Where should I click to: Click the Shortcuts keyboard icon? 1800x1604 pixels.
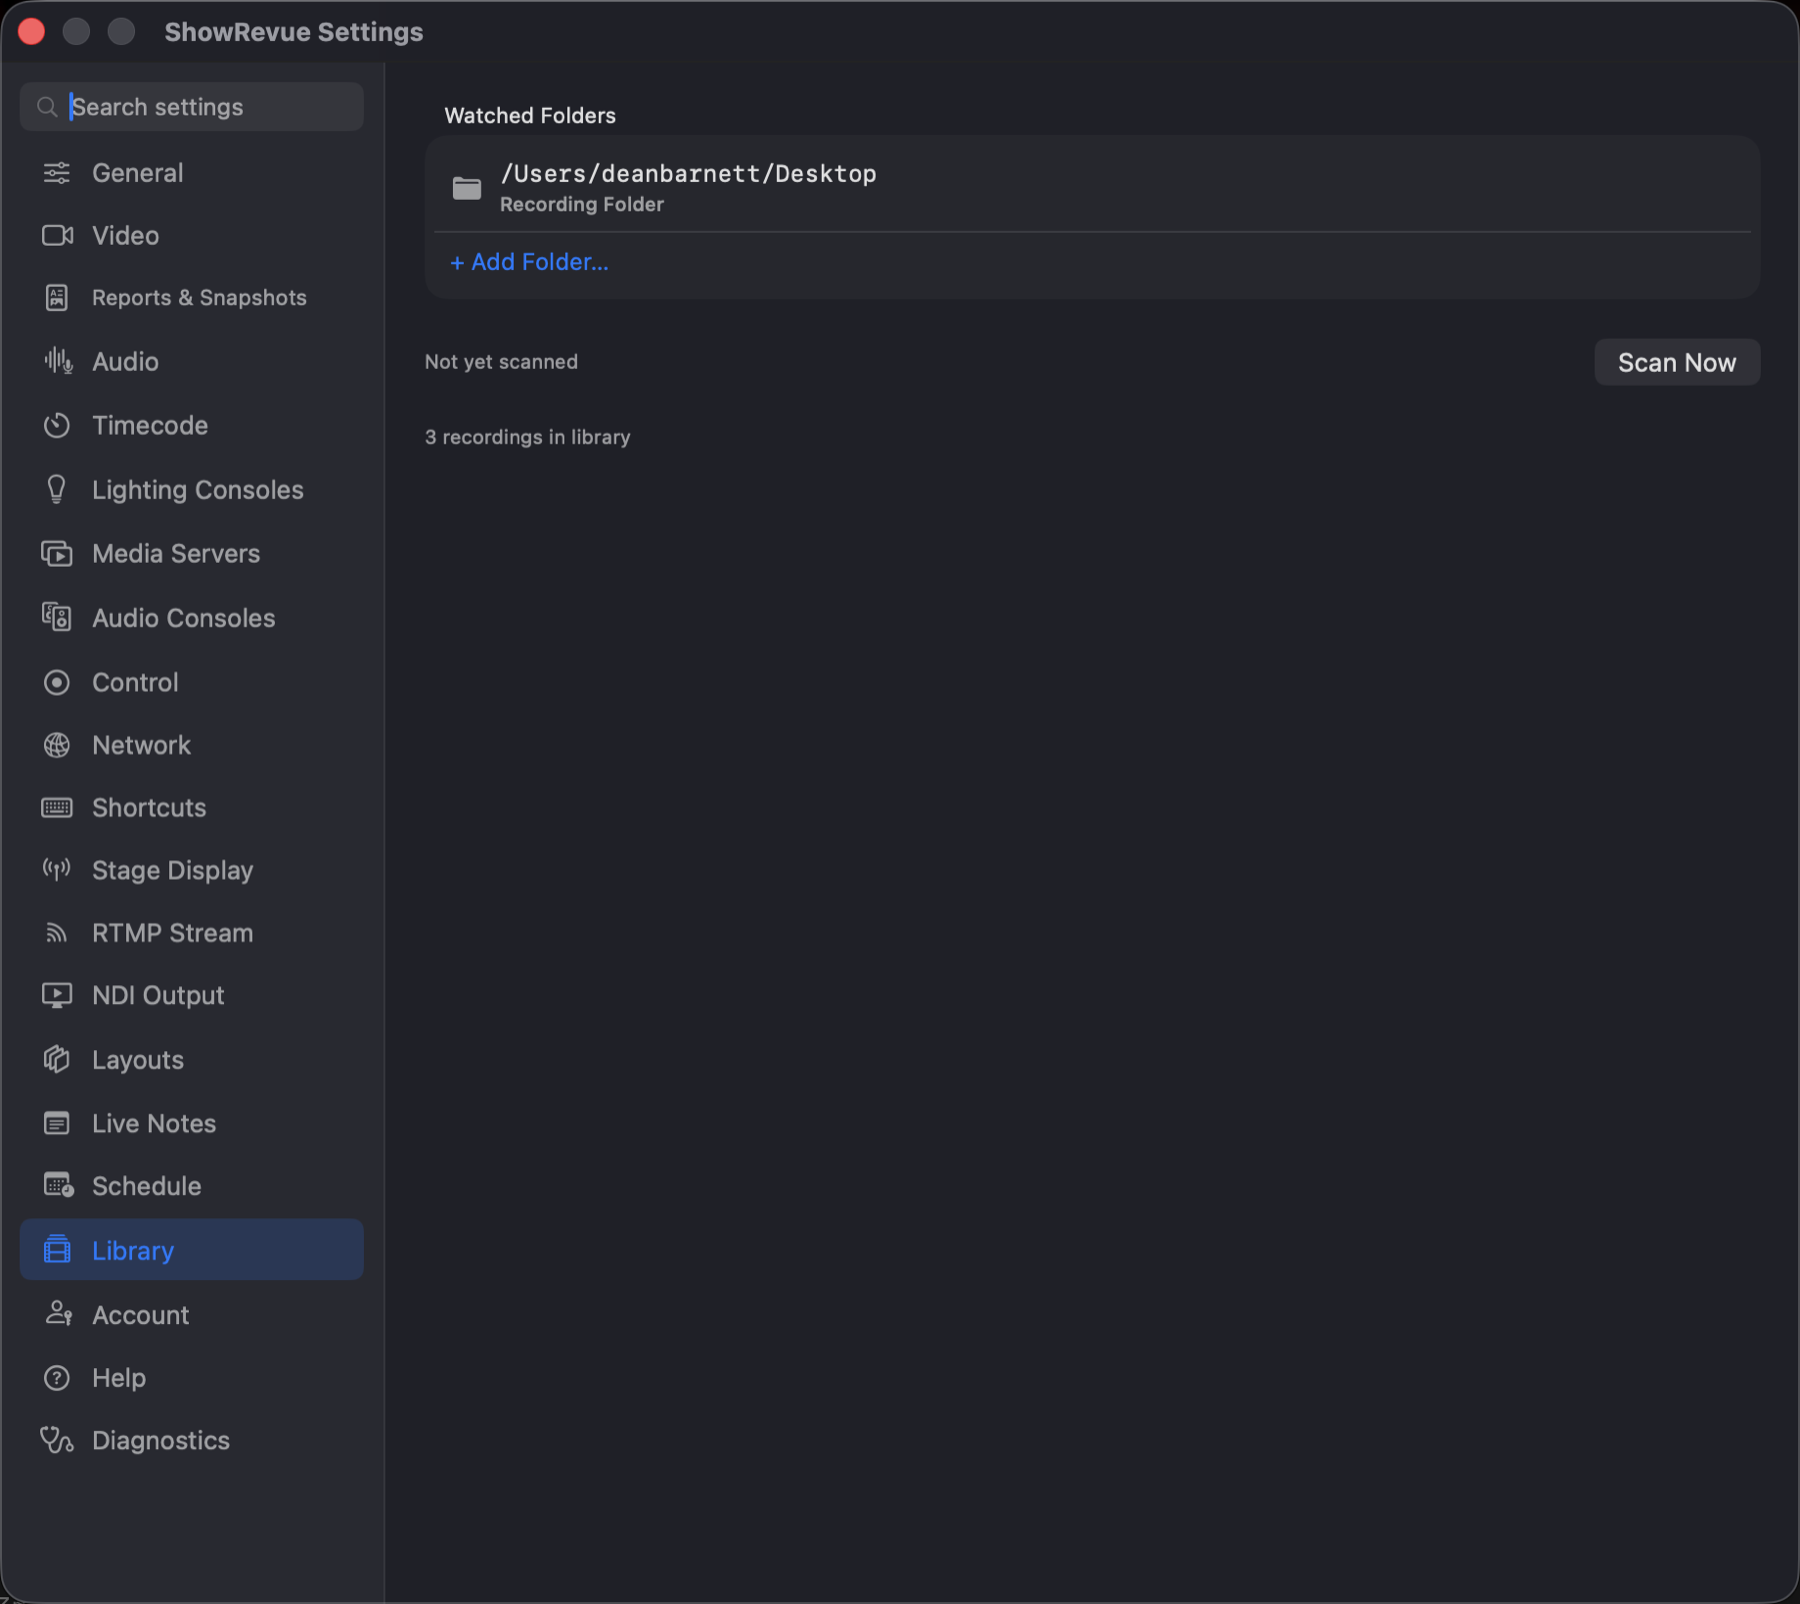57,807
